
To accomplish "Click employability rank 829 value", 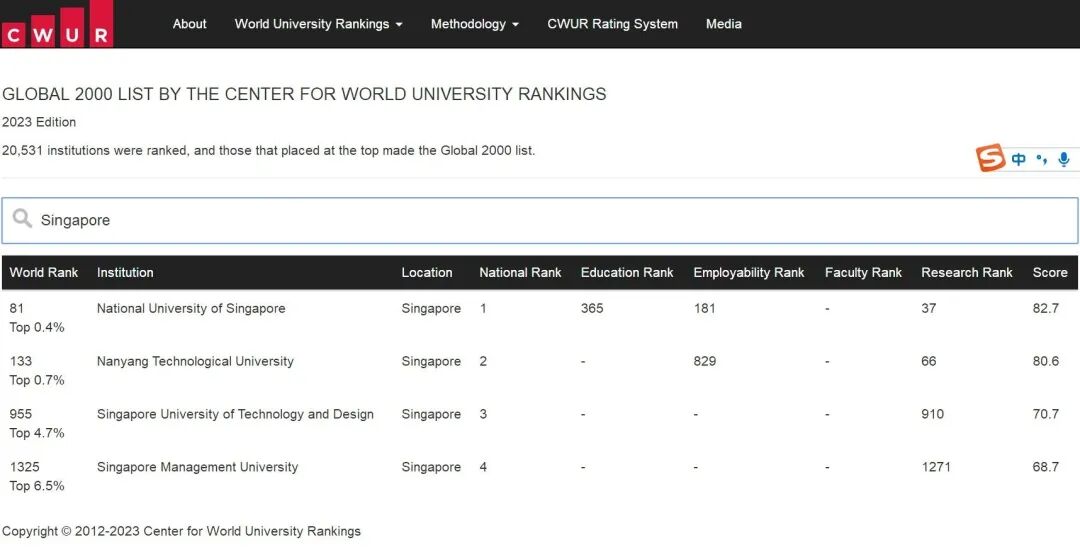I will point(705,361).
